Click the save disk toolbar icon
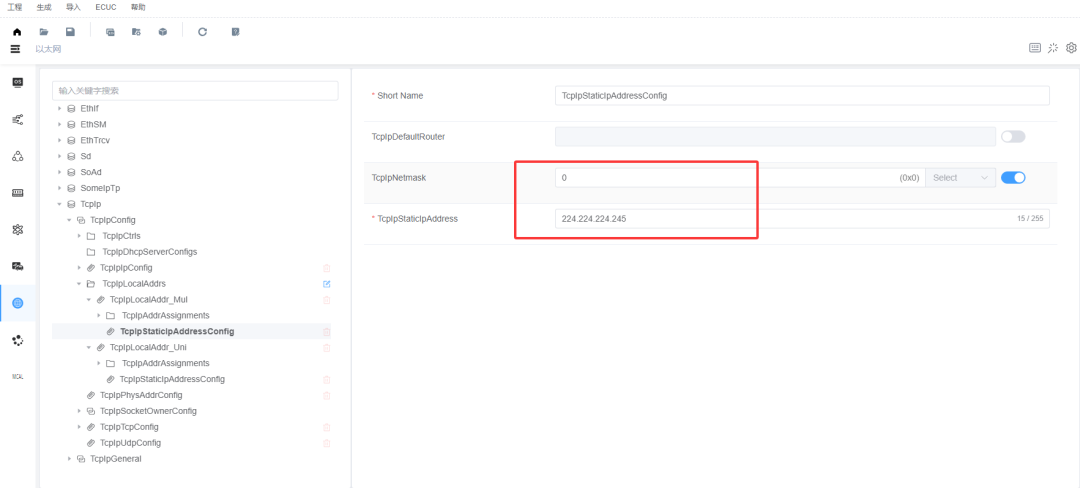The height and width of the screenshot is (488, 1080). coord(70,32)
